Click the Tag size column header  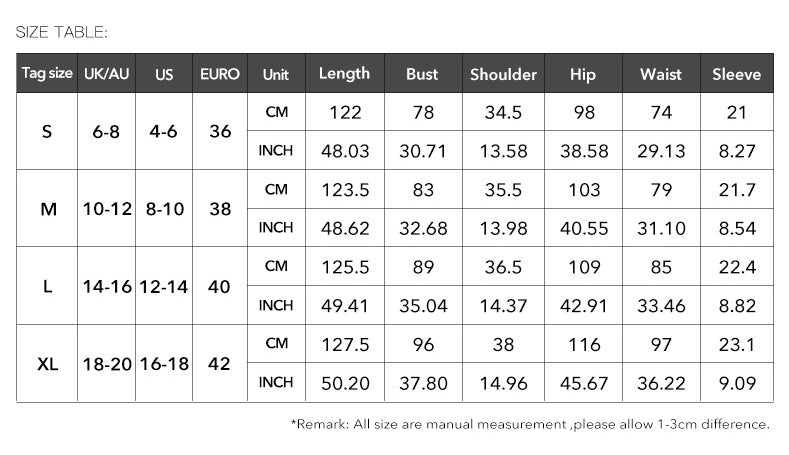47,74
